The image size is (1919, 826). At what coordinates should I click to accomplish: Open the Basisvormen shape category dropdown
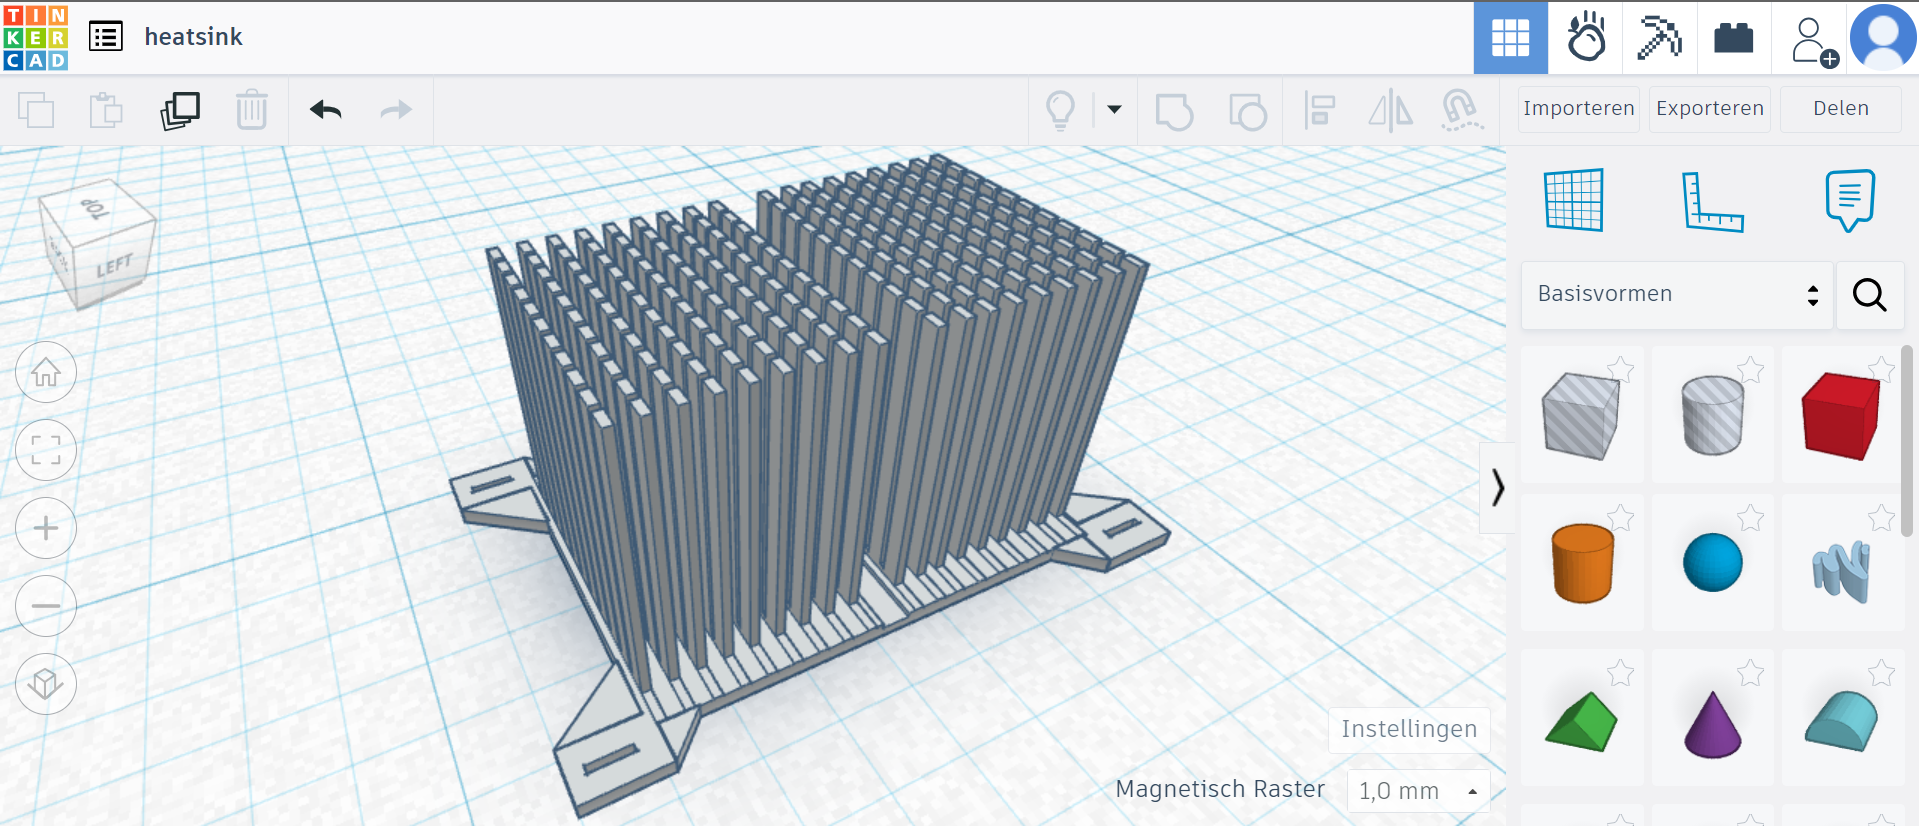point(1677,295)
